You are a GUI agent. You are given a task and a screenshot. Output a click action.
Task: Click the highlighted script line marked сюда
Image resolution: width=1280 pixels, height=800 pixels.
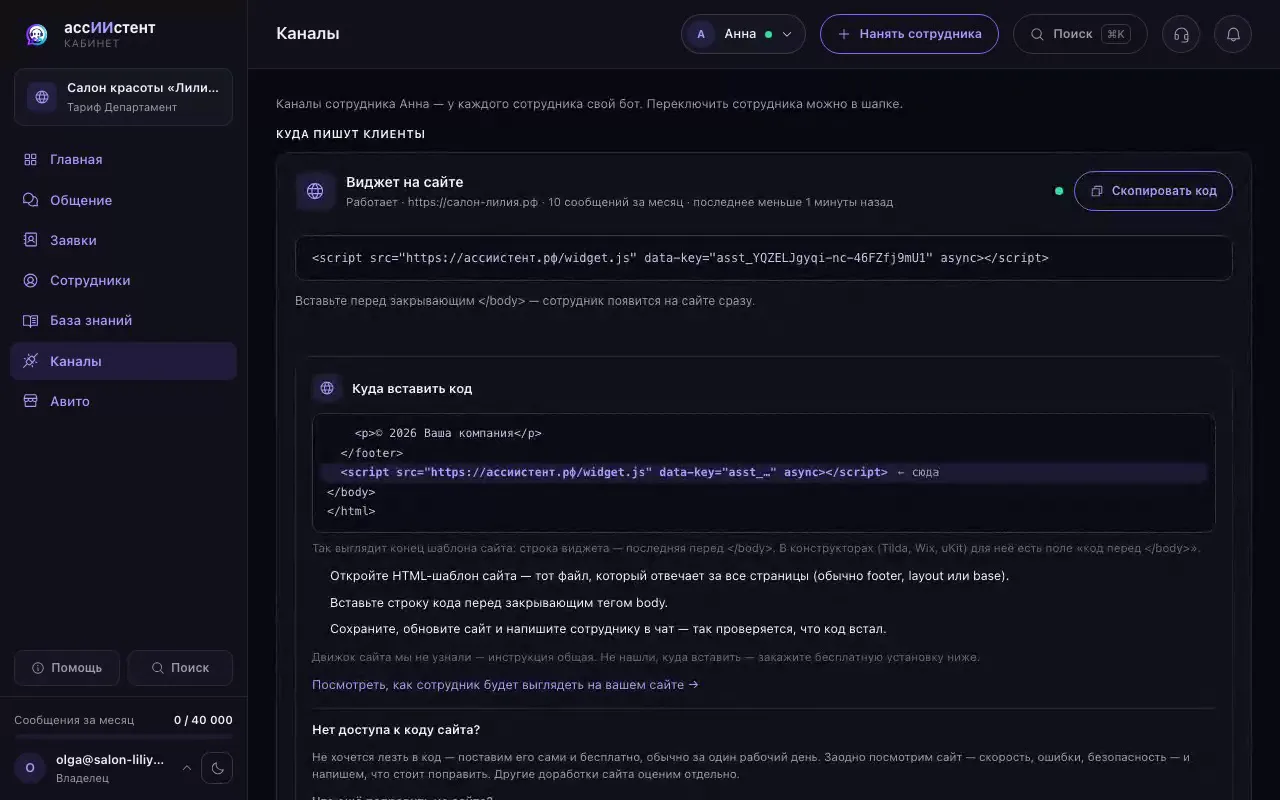[x=764, y=472]
